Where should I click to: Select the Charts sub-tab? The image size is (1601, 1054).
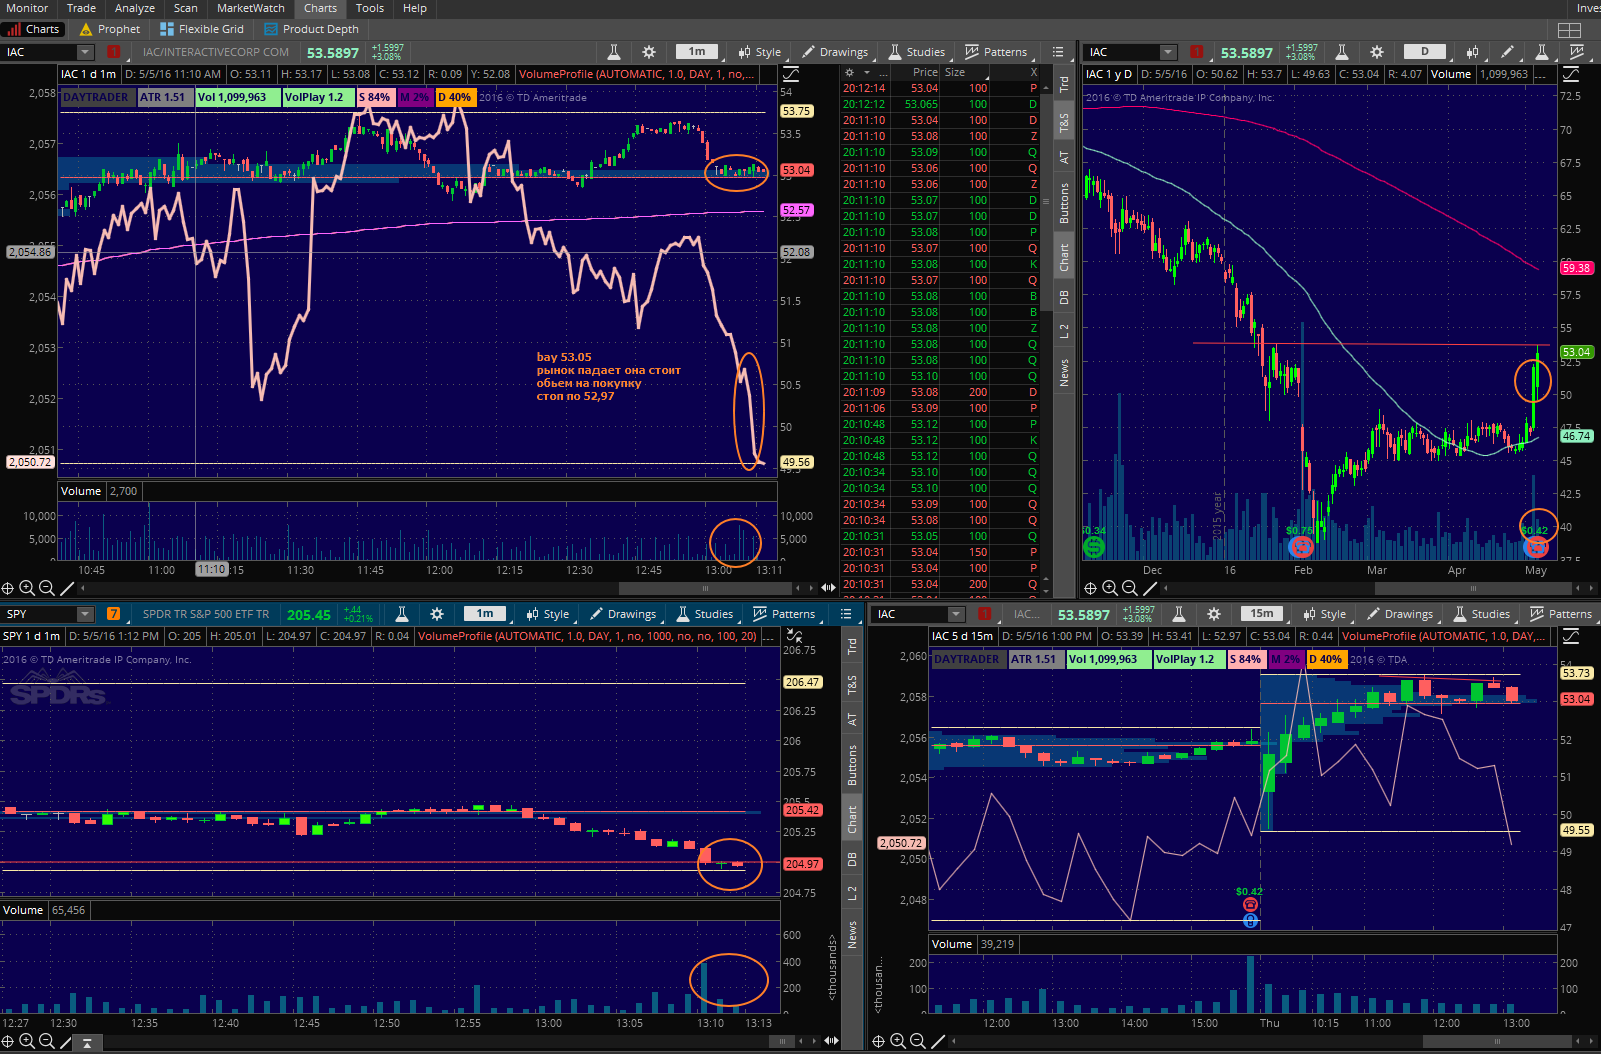pyautogui.click(x=34, y=29)
